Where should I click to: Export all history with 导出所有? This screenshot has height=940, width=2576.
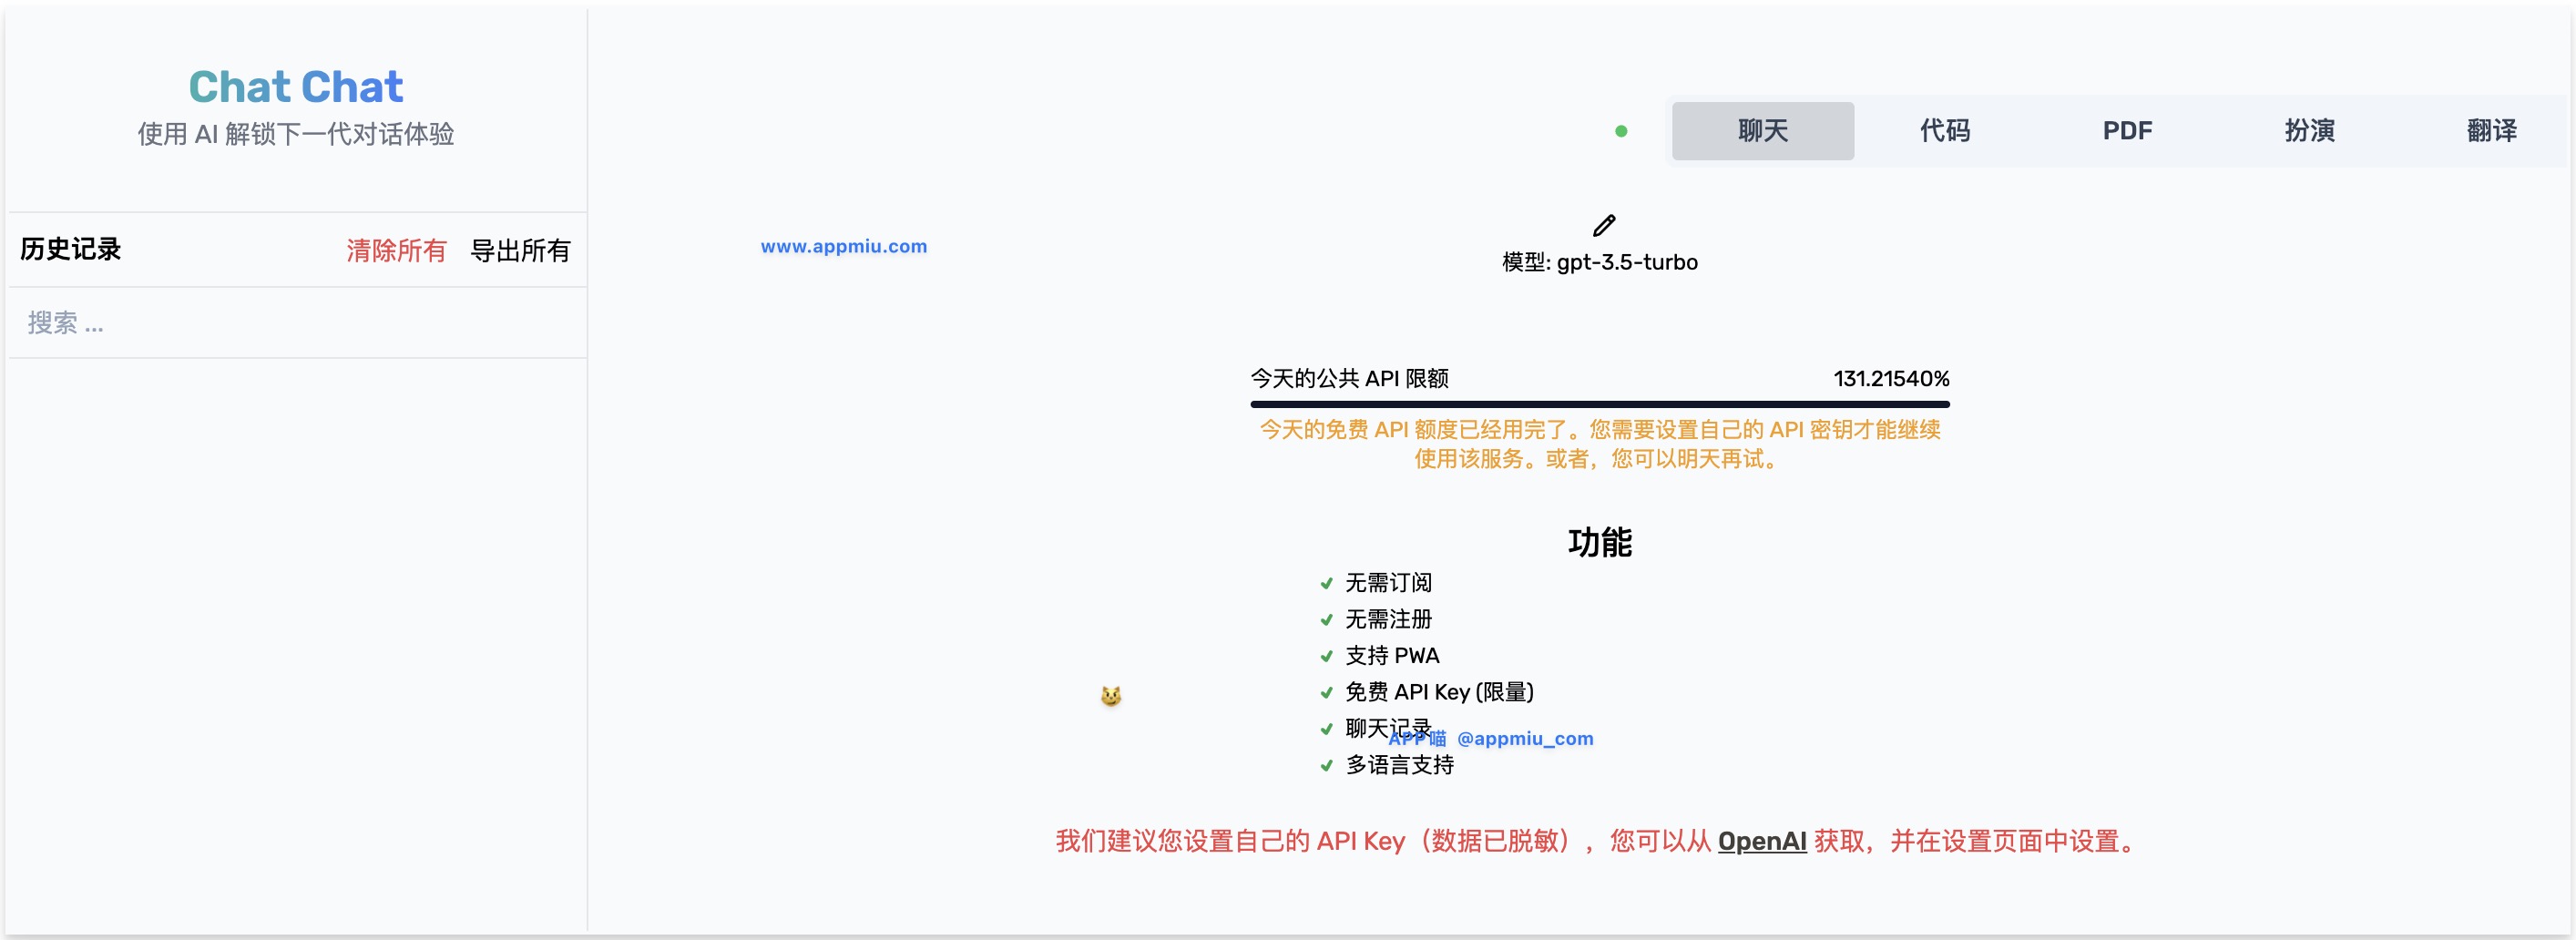coord(520,250)
